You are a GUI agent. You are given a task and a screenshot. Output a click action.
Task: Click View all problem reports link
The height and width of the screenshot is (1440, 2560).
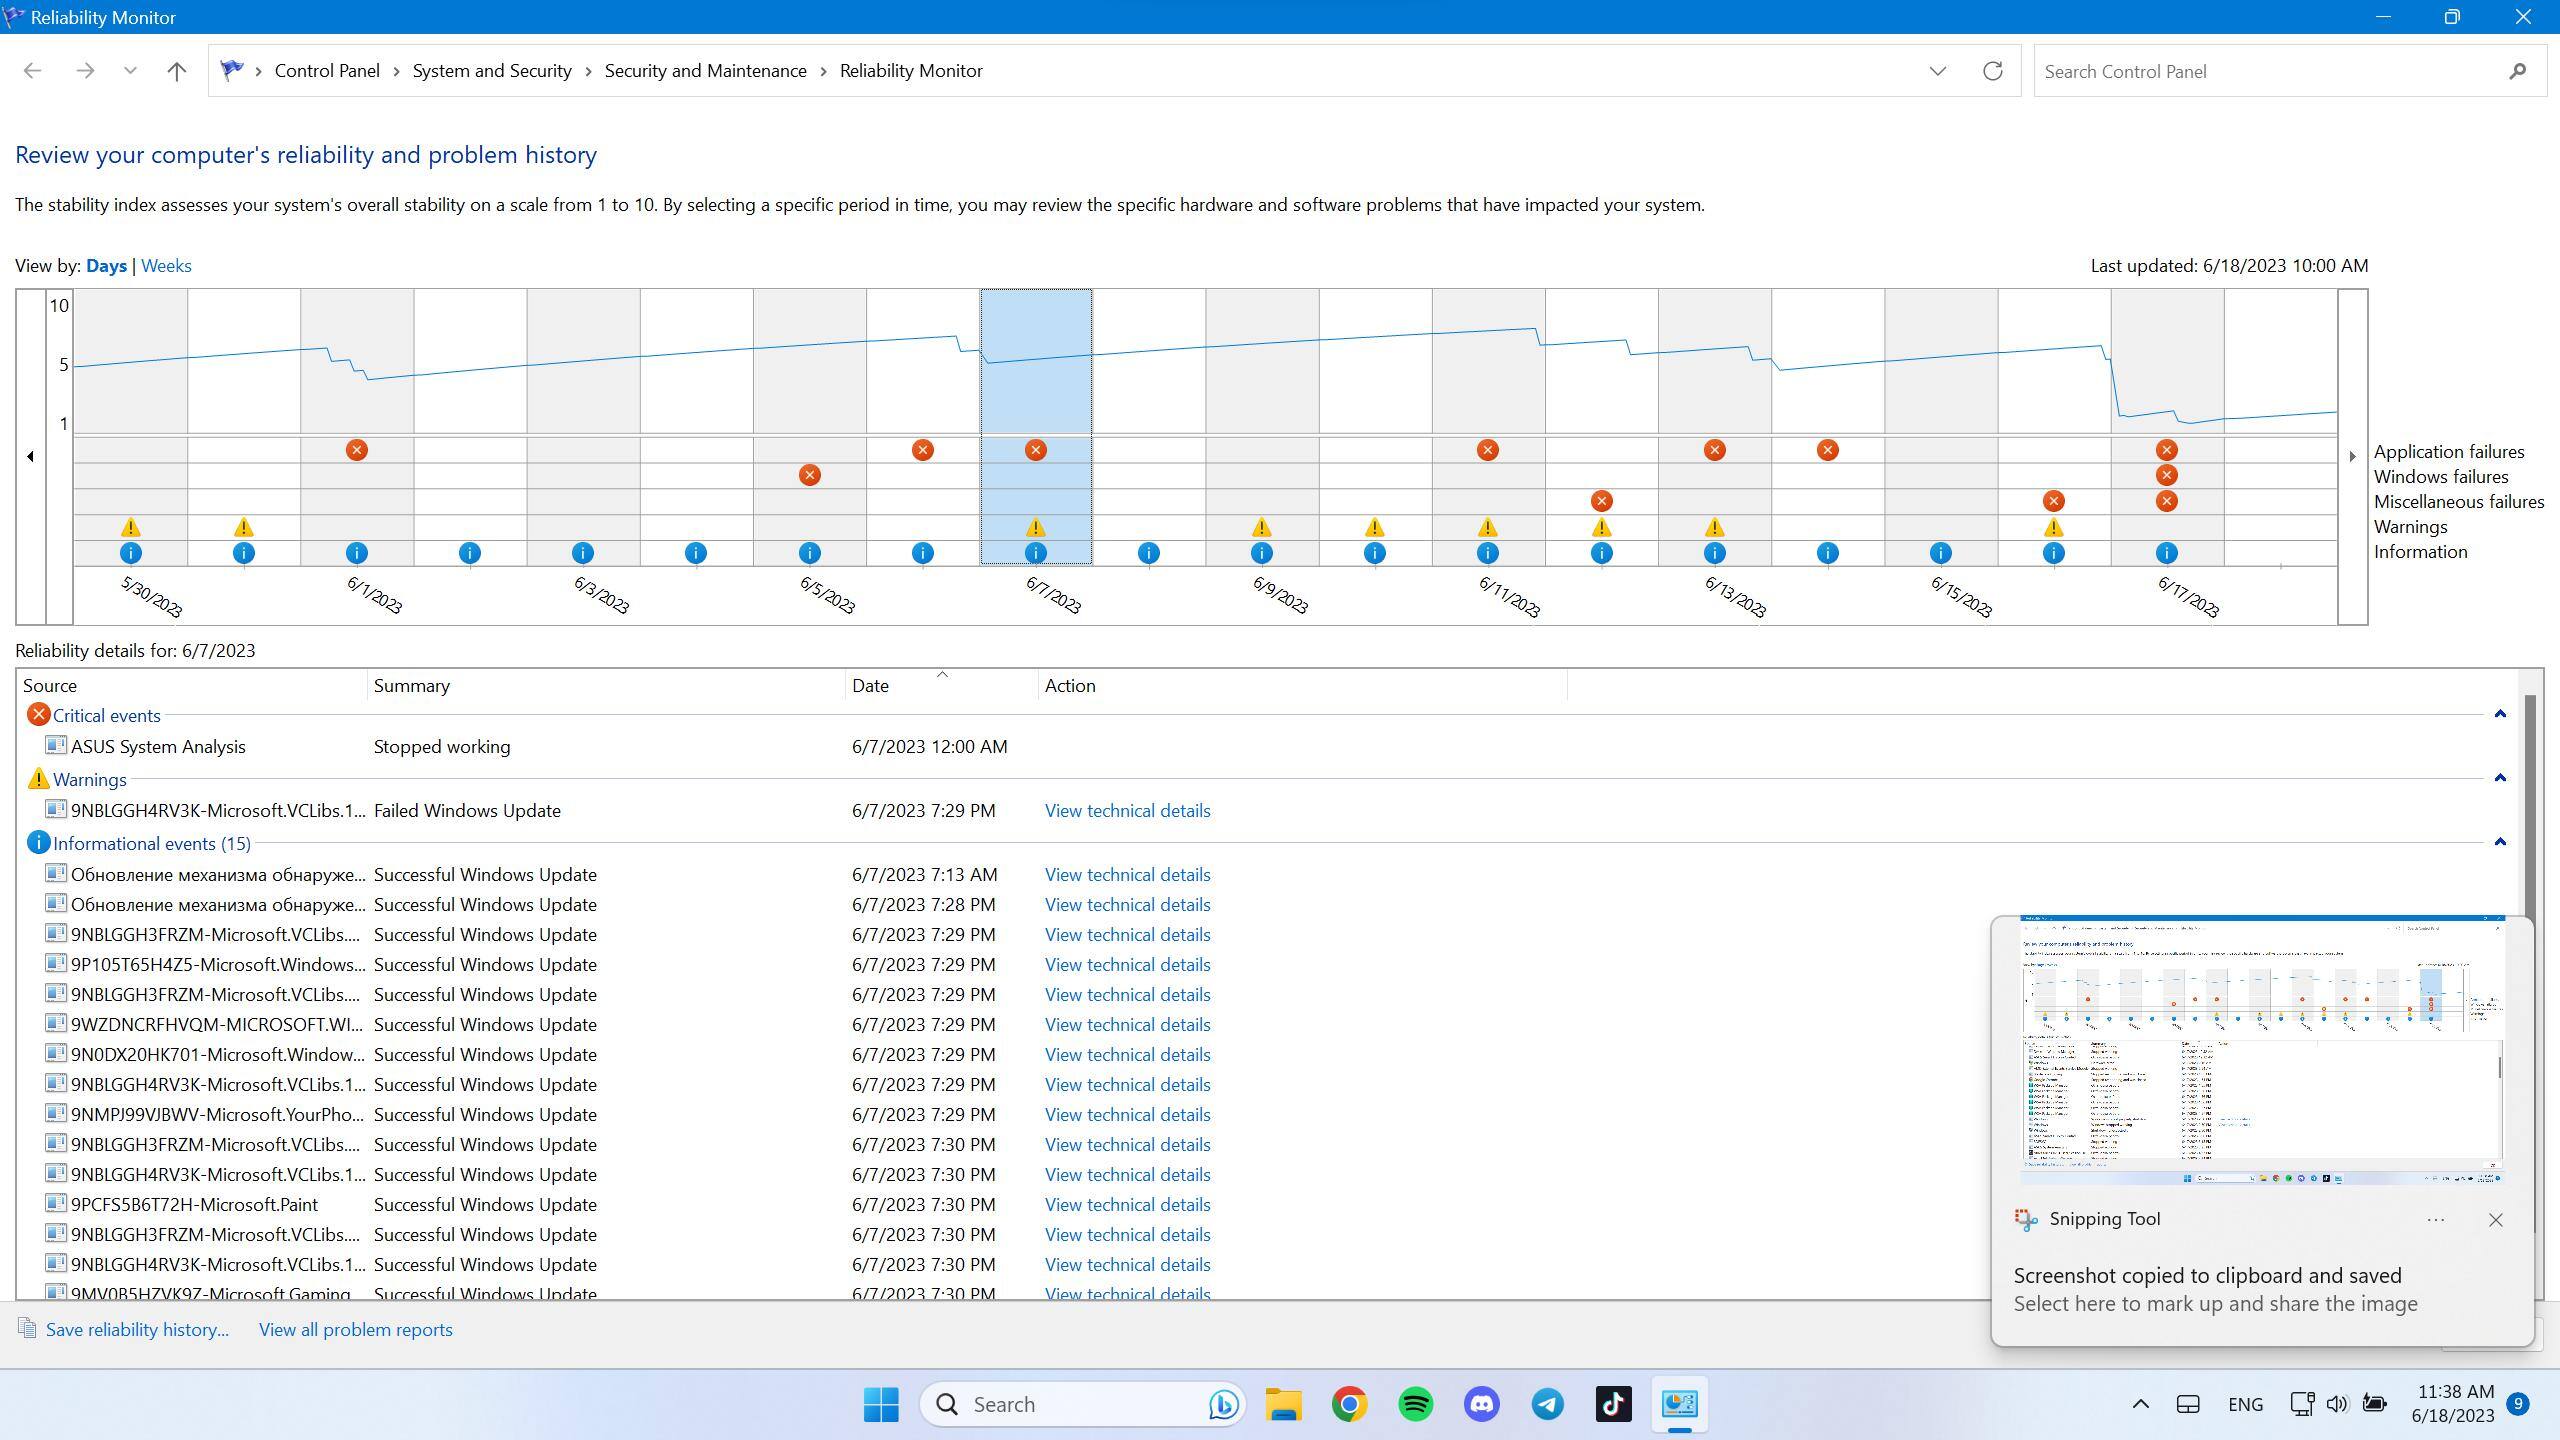pyautogui.click(x=355, y=1330)
